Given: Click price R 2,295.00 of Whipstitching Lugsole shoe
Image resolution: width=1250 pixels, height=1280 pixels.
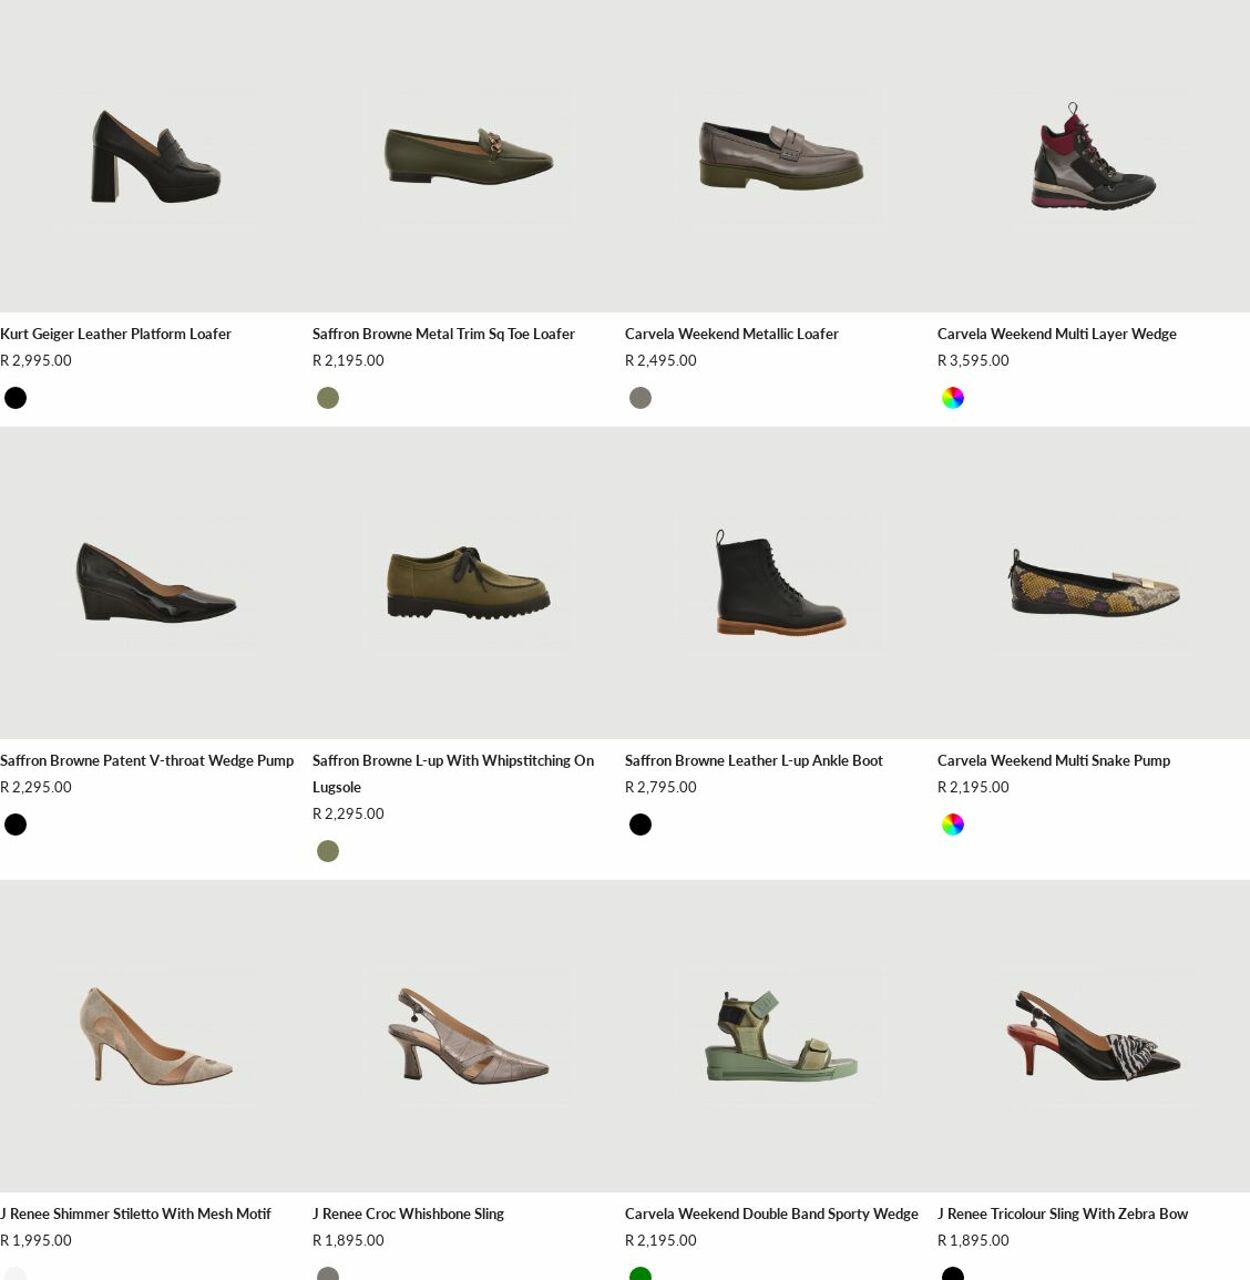Looking at the screenshot, I should (348, 814).
